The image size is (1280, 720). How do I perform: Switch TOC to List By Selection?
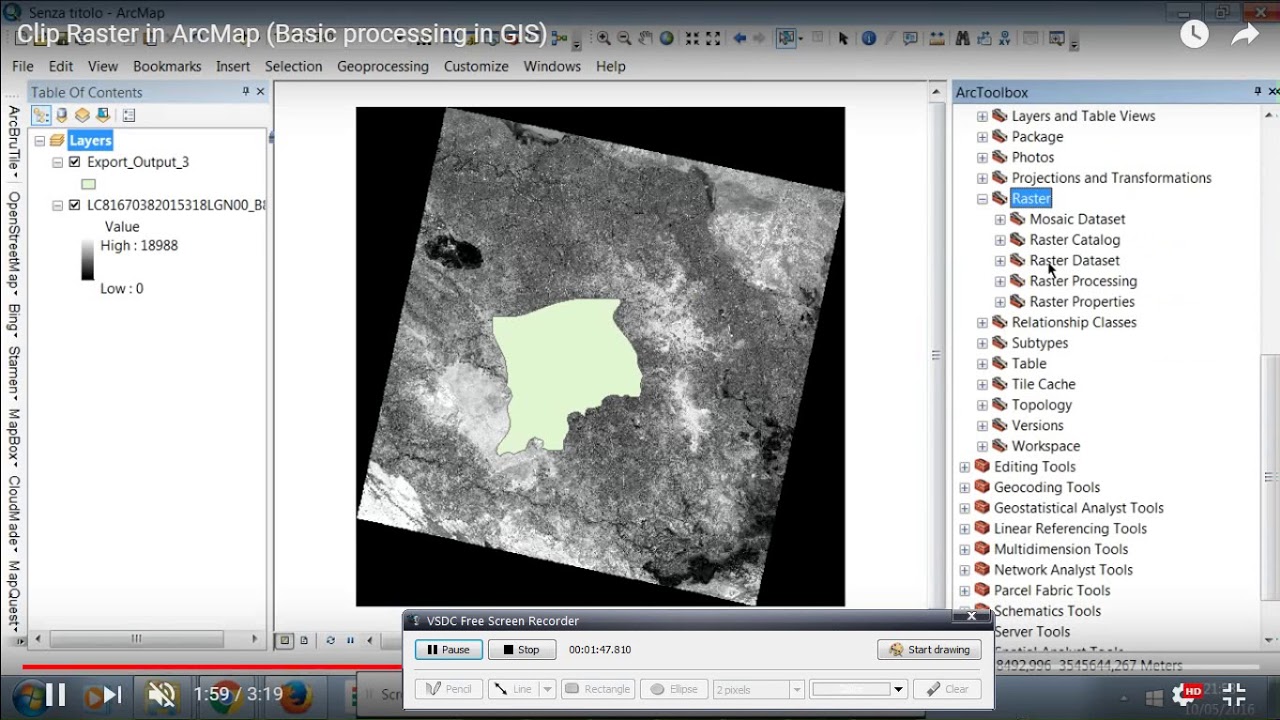point(103,115)
